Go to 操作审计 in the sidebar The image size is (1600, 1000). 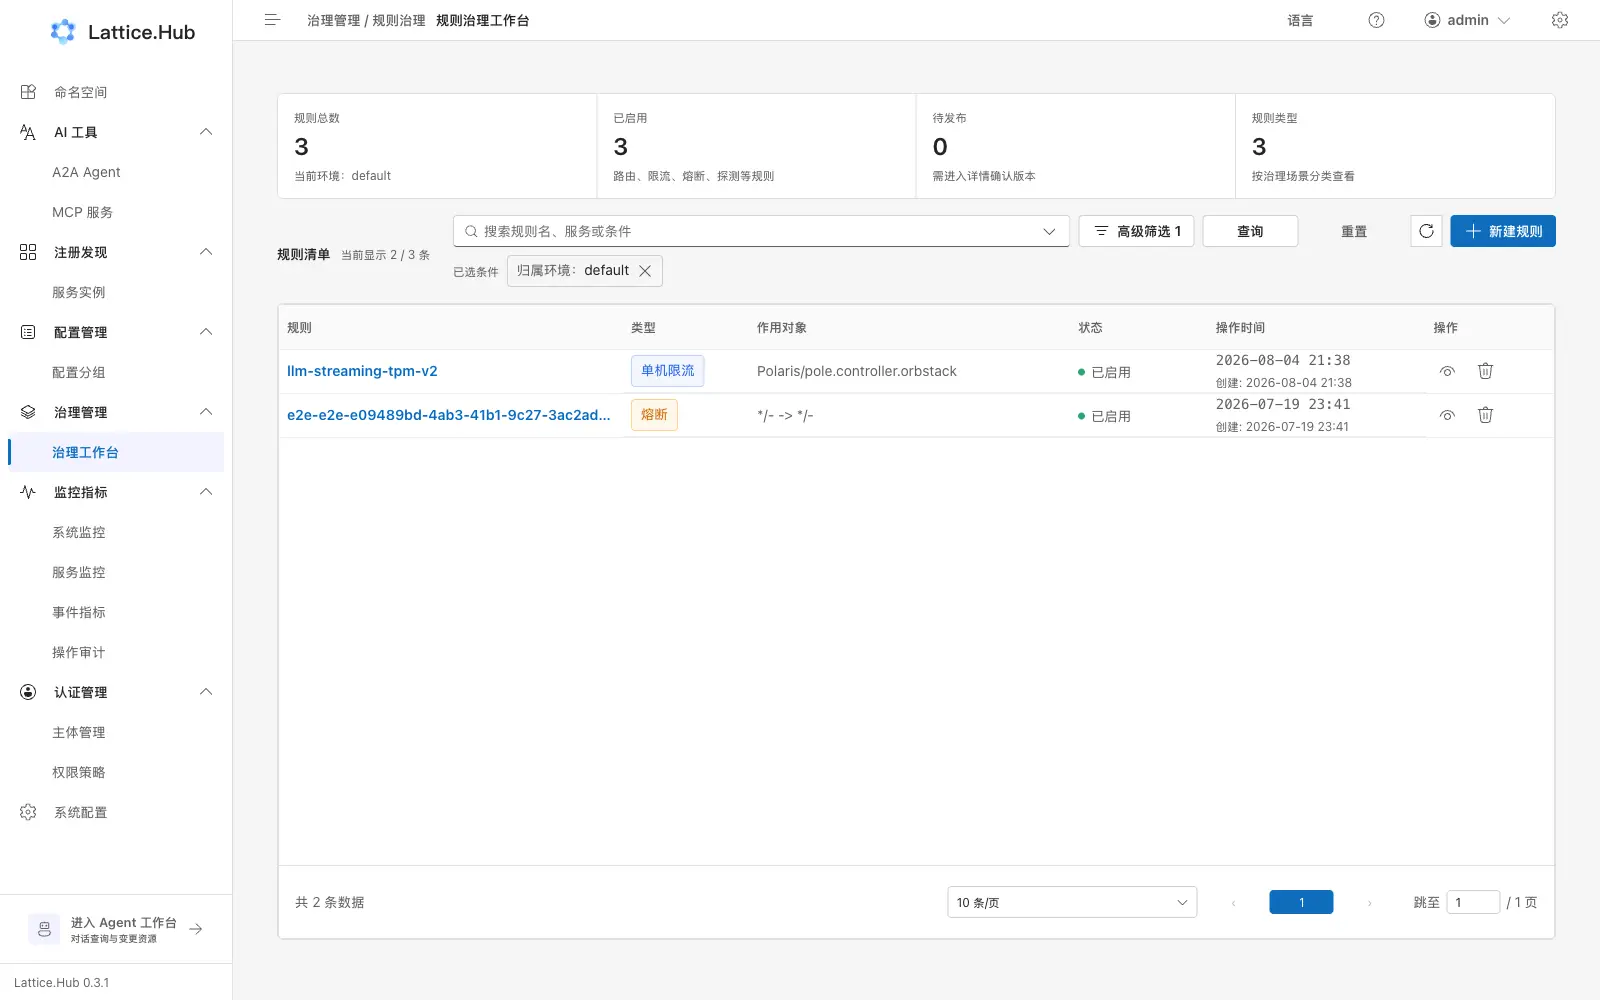tap(116, 652)
